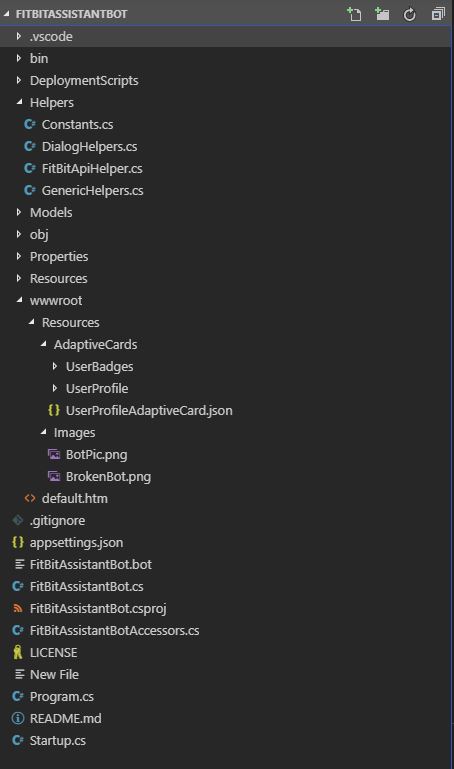The height and width of the screenshot is (769, 454).
Task: Click the RSS-style icon beside FitBitAssistantBot.csproj
Action: coord(18,609)
